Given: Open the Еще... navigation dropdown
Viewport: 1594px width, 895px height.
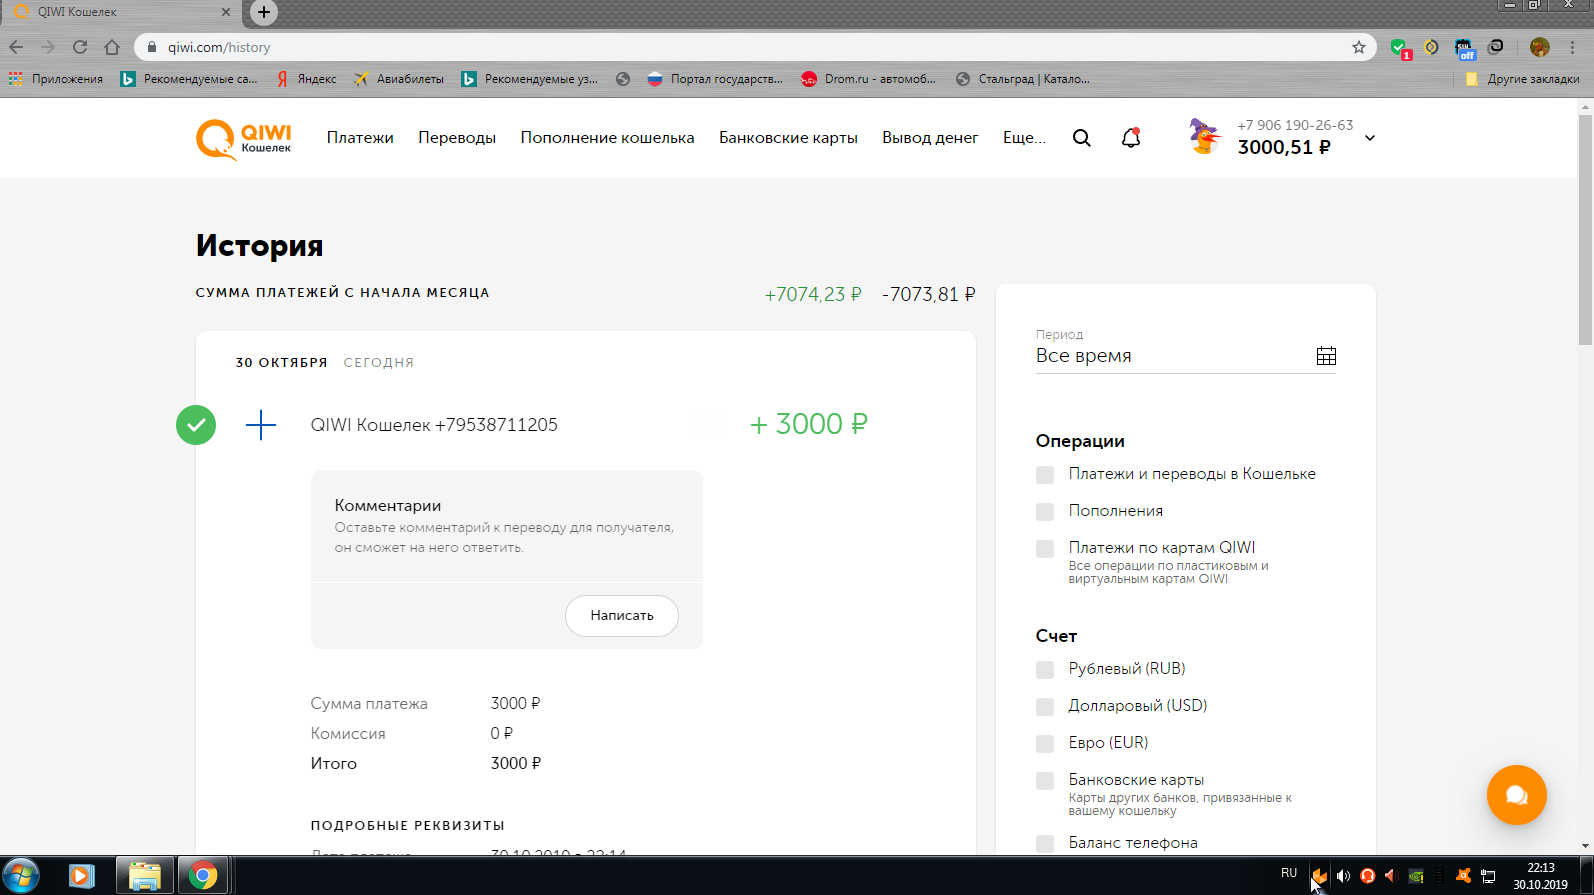Looking at the screenshot, I should tap(1024, 138).
